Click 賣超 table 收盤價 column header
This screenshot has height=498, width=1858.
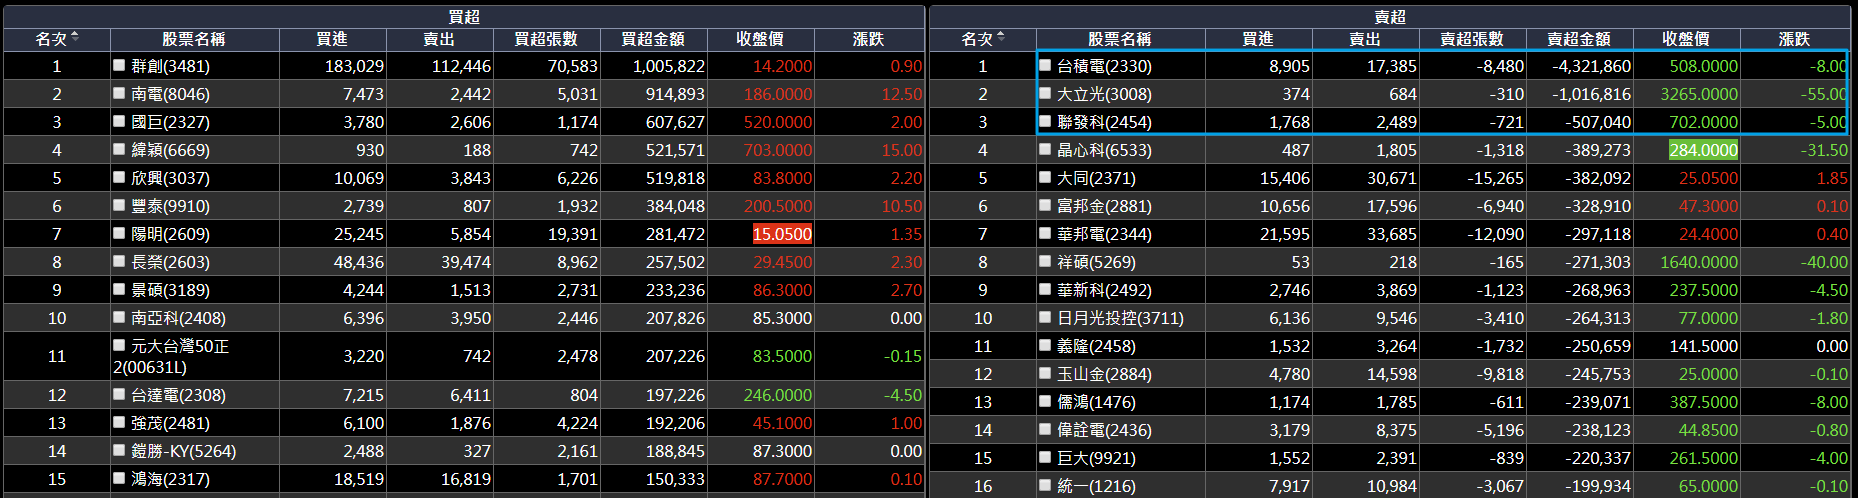1686,39
